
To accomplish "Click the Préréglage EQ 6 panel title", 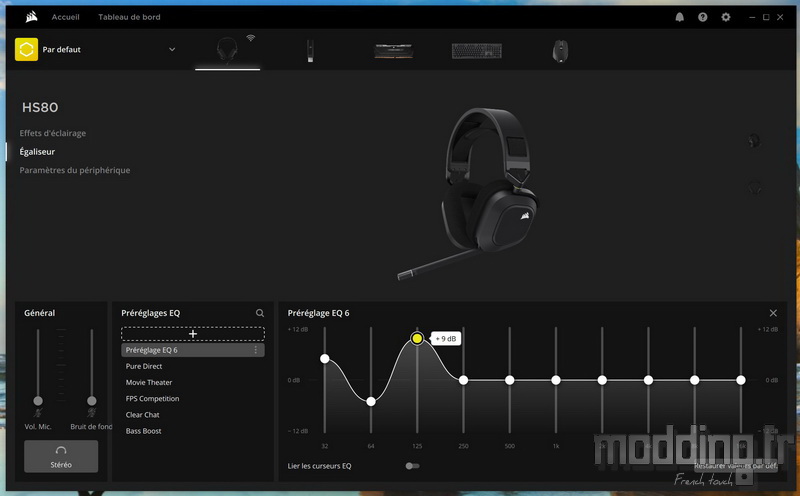I will 318,313.
